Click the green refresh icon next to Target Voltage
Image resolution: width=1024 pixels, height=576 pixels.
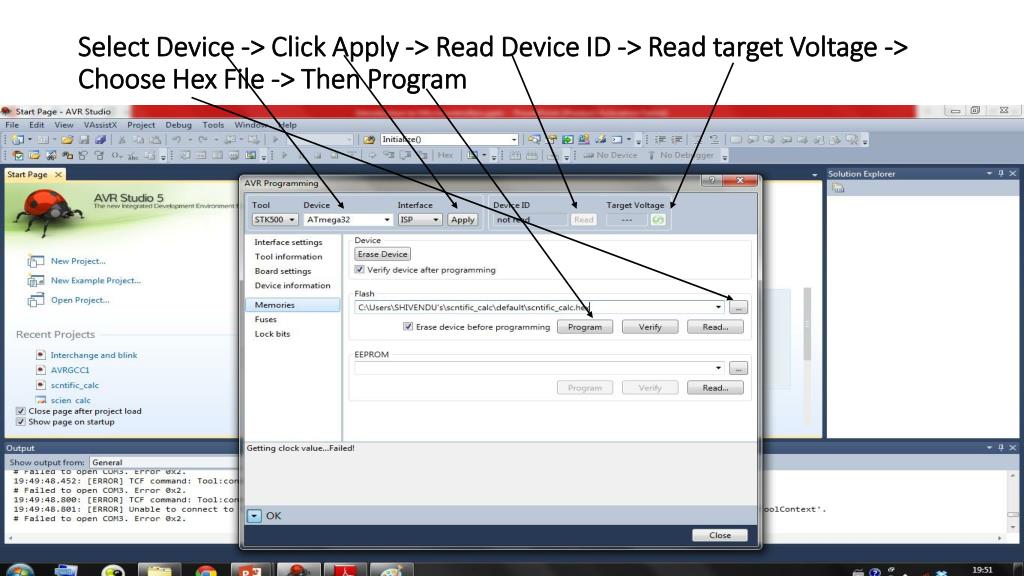coord(658,220)
